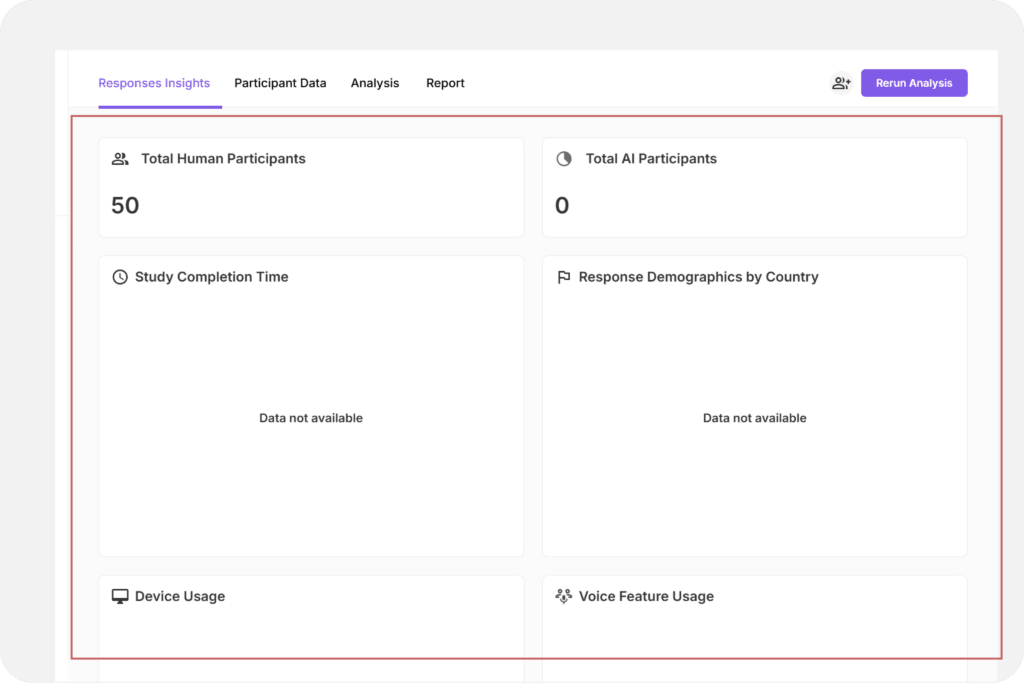The height and width of the screenshot is (683, 1024).
Task: Go to the Analysis tab
Action: [375, 83]
